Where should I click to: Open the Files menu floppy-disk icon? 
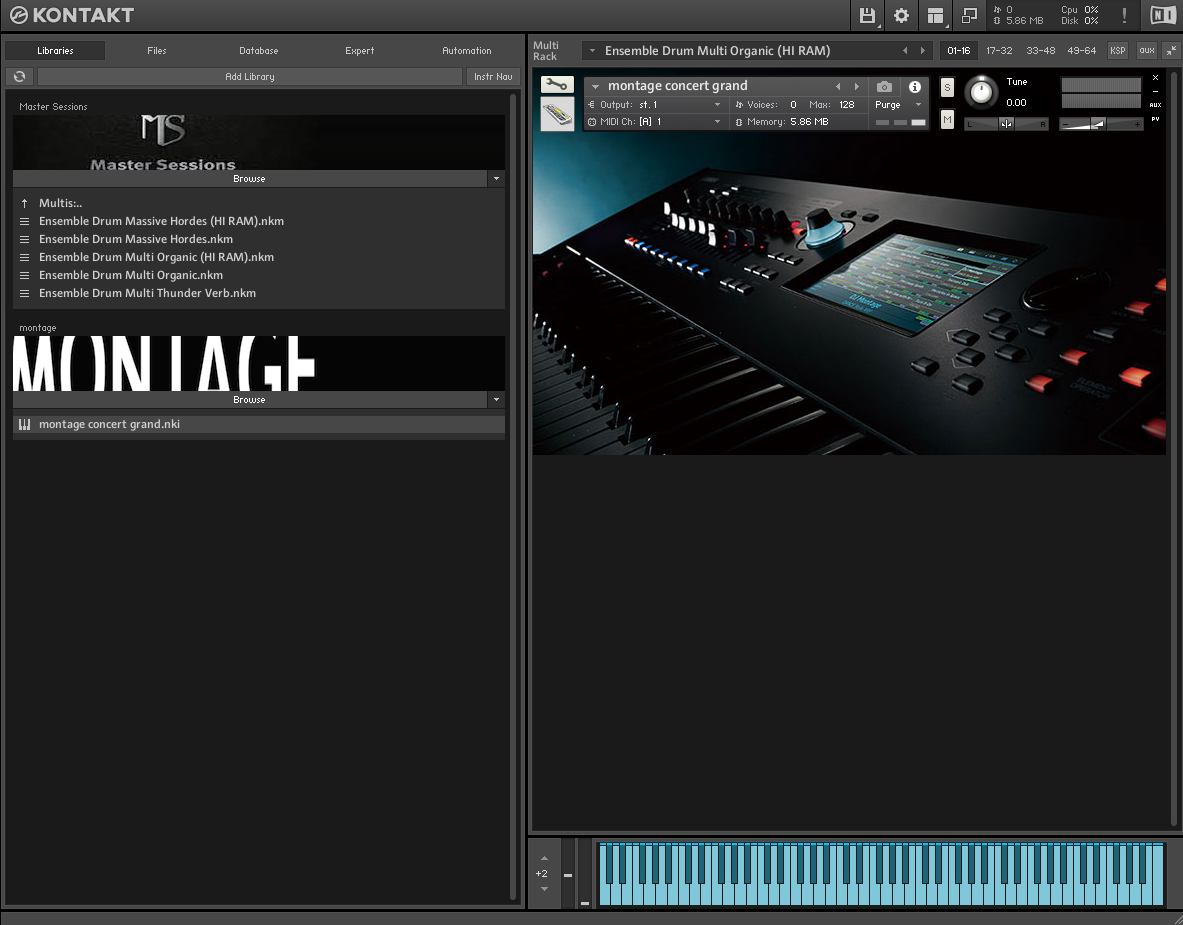click(x=867, y=15)
